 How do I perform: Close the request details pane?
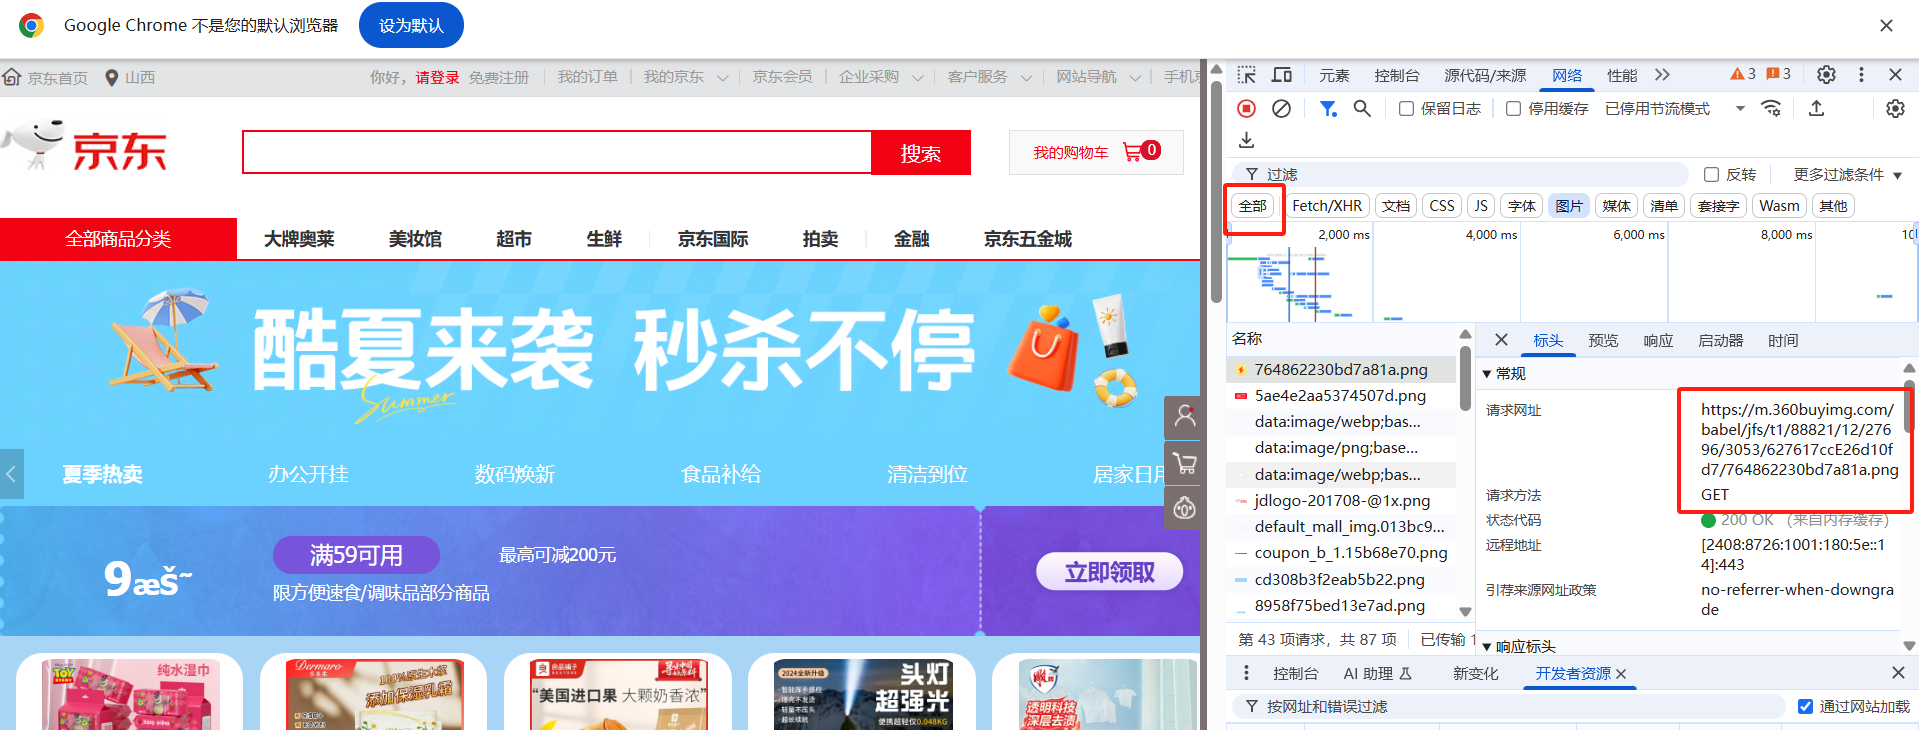[x=1501, y=341]
